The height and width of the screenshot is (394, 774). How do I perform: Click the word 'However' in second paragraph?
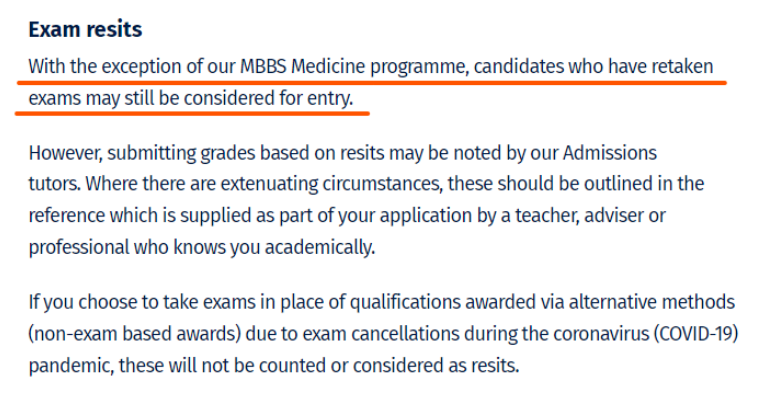tap(64, 153)
